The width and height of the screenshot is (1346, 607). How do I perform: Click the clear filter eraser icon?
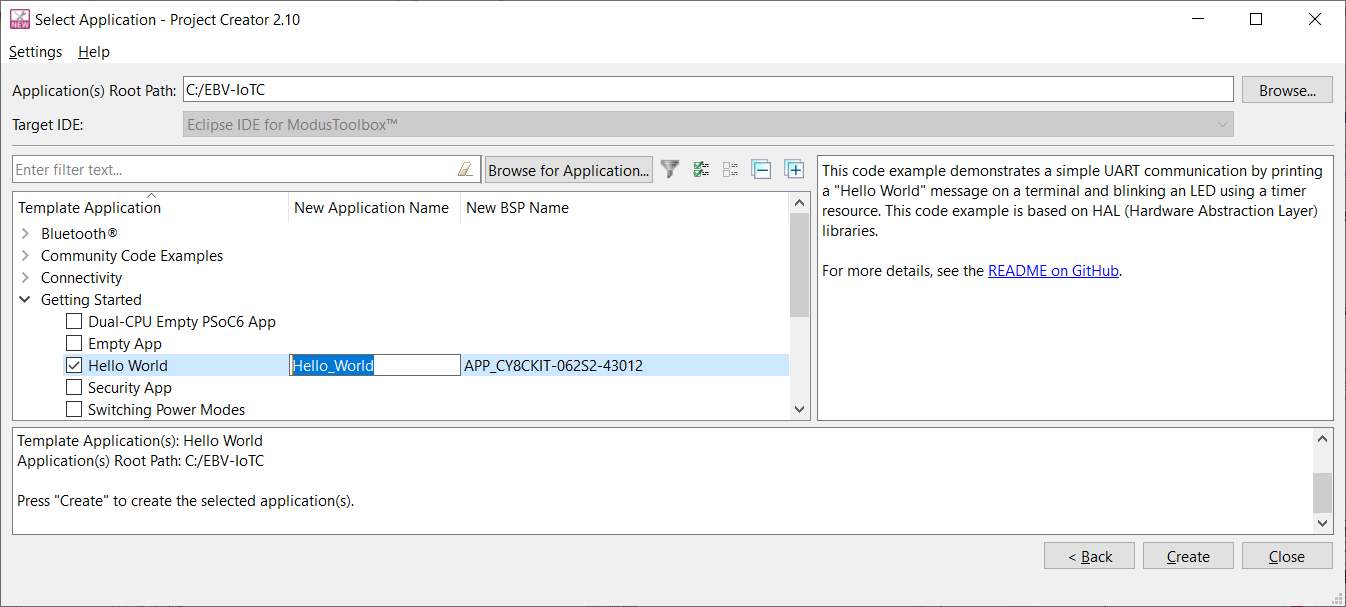click(x=465, y=170)
